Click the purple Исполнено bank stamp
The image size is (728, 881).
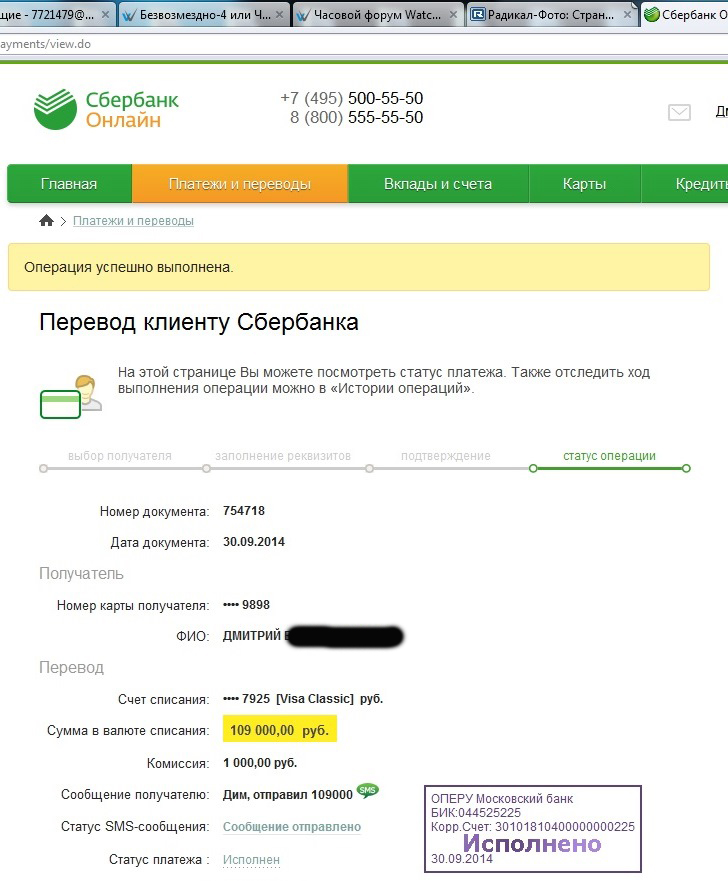(533, 829)
